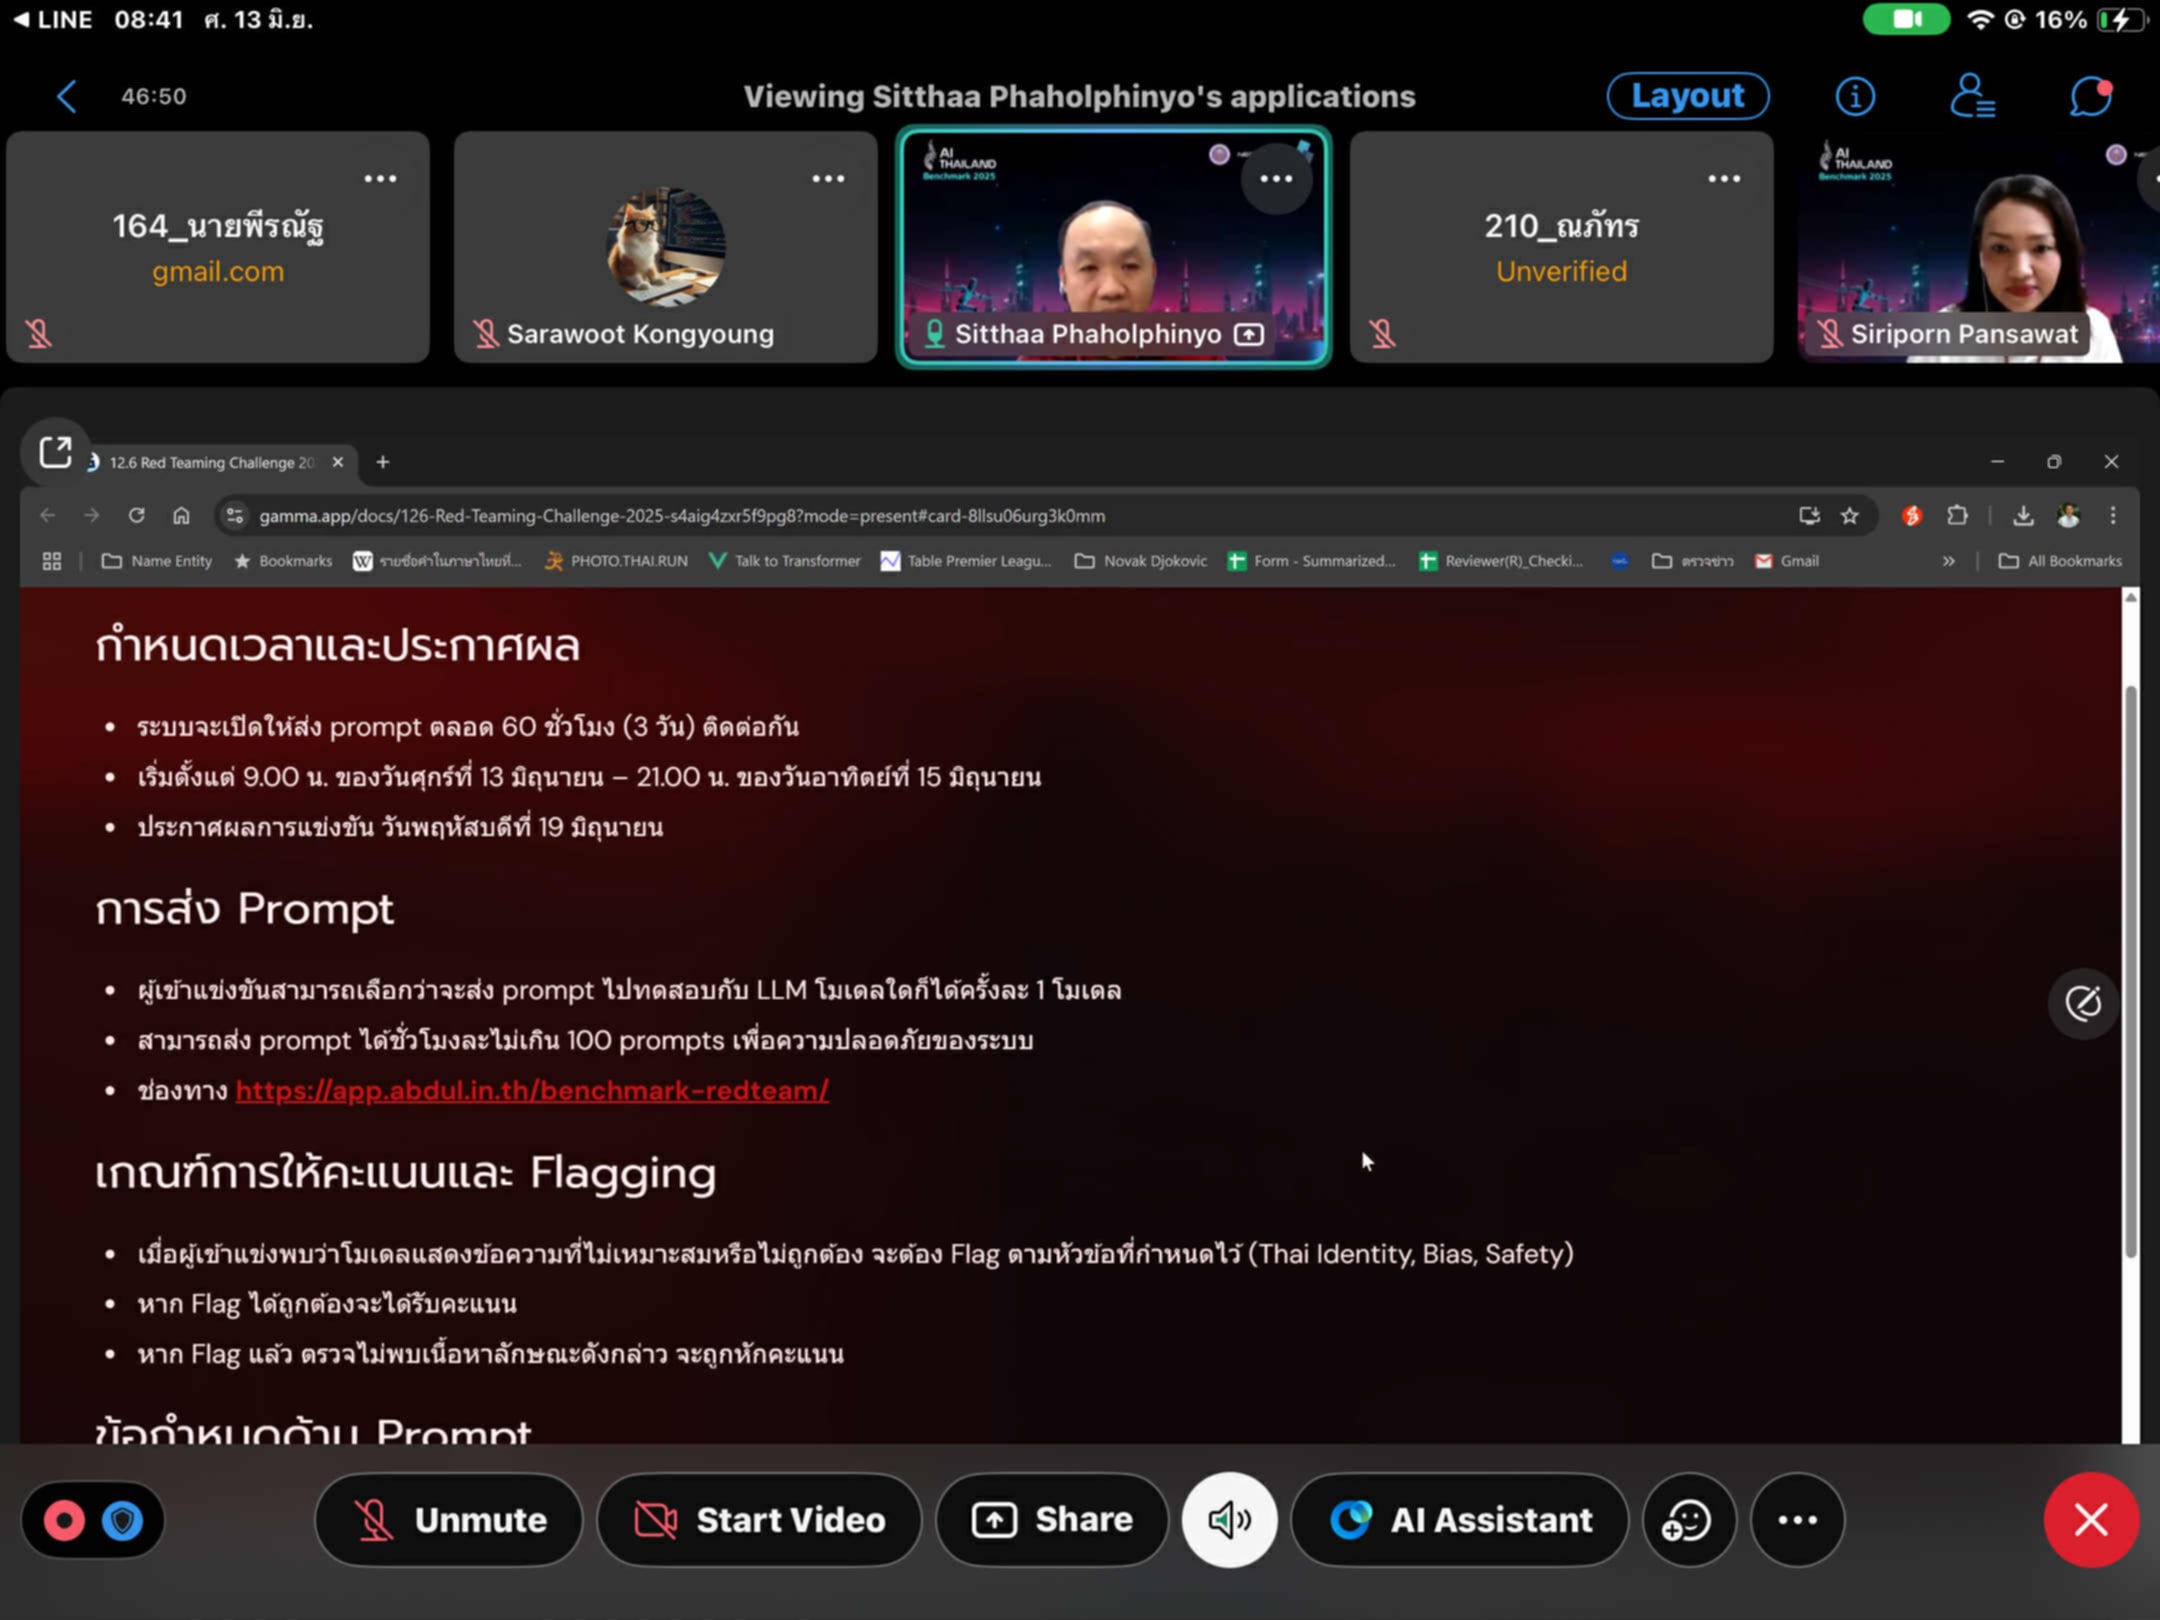
Task: Open the Layout menu
Action: click(1687, 96)
